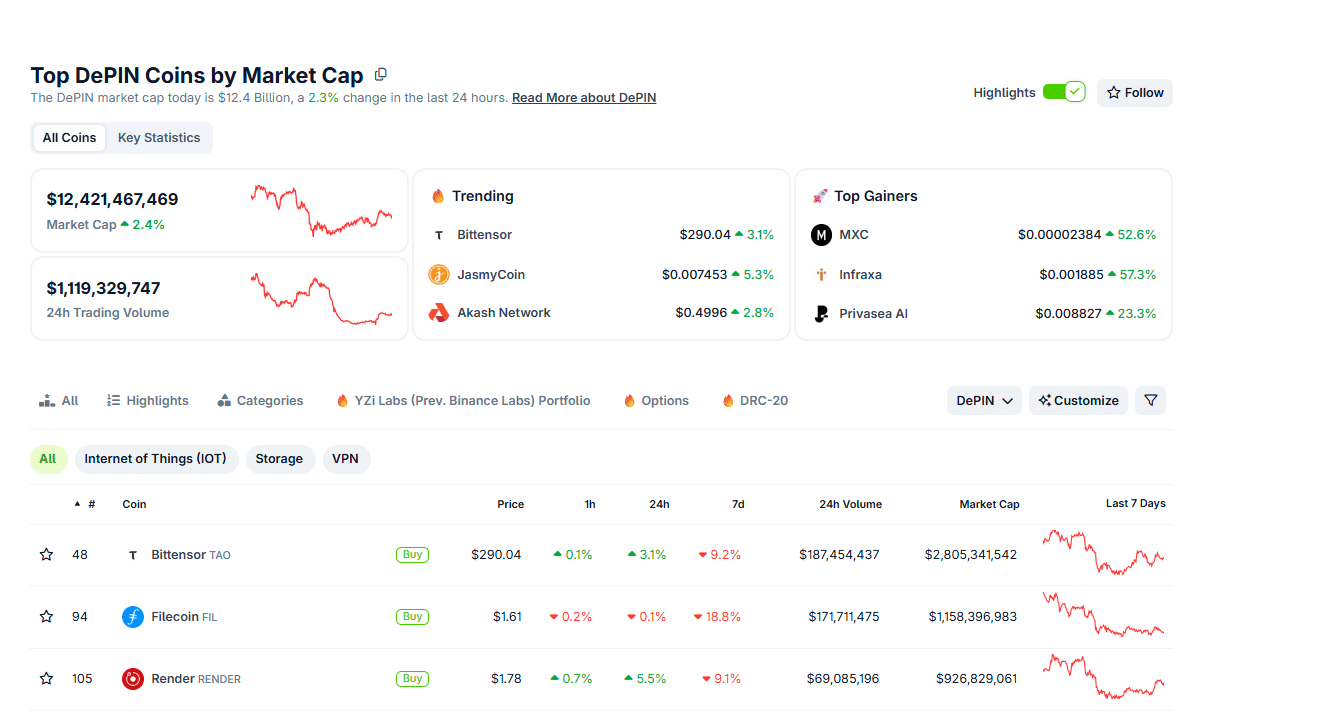Image resolution: width=1317 pixels, height=715 pixels.
Task: Expand the Options menu
Action: coord(655,400)
